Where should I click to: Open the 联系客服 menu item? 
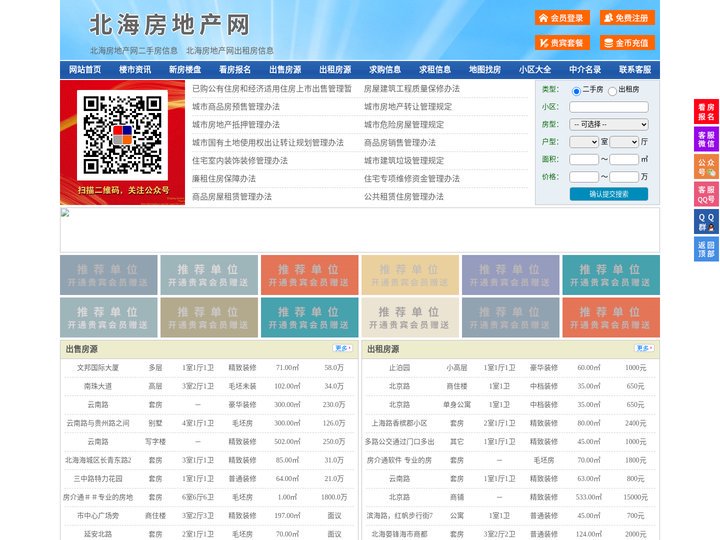pyautogui.click(x=635, y=70)
